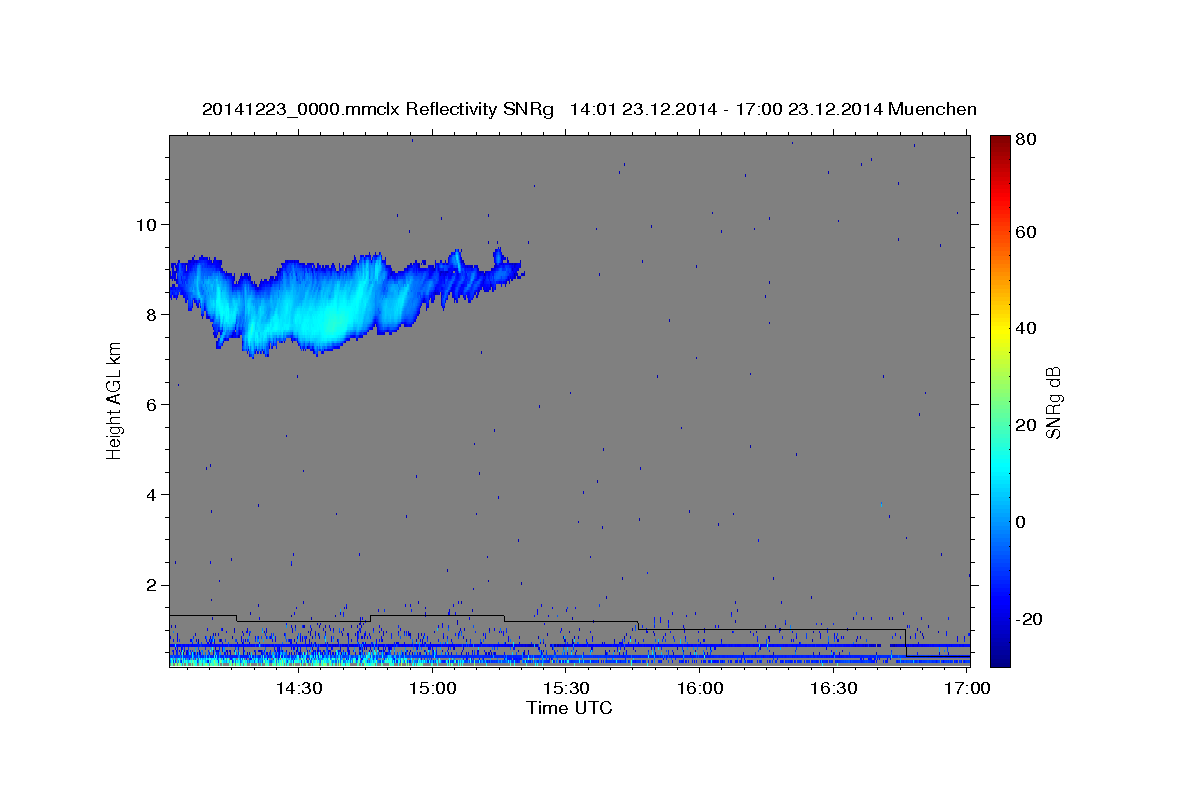Image resolution: width=1200 pixels, height=800 pixels.
Task: Click the 15:00 time tick label
Action: pyautogui.click(x=432, y=688)
